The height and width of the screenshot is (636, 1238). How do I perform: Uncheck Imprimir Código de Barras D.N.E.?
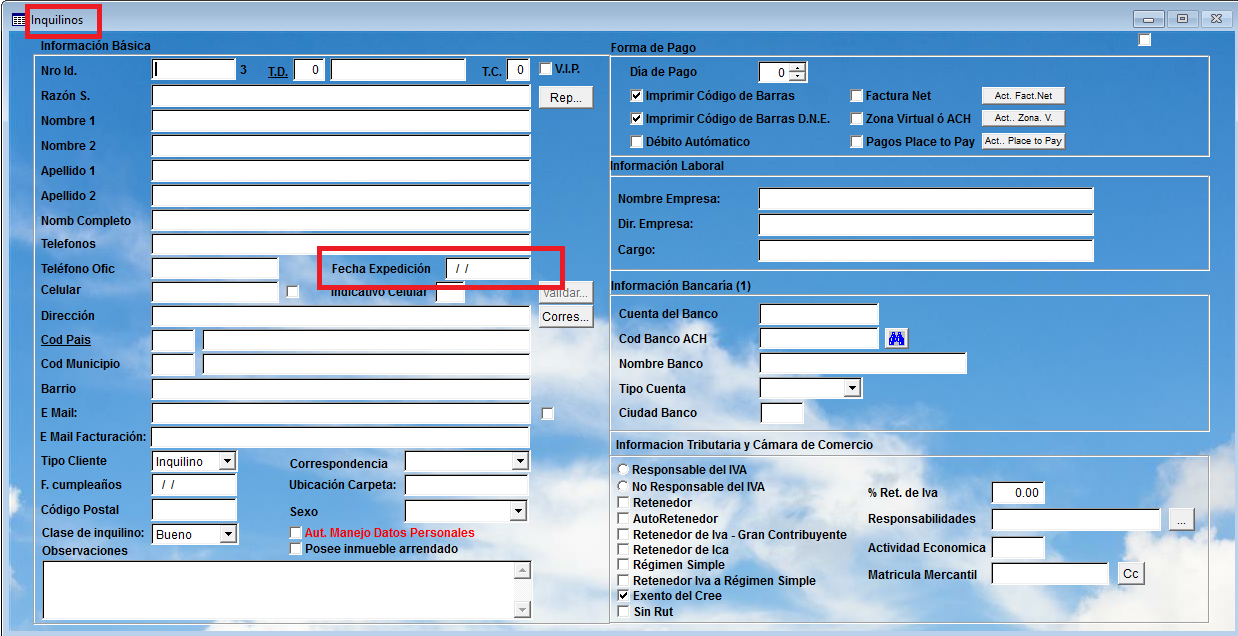[x=637, y=119]
